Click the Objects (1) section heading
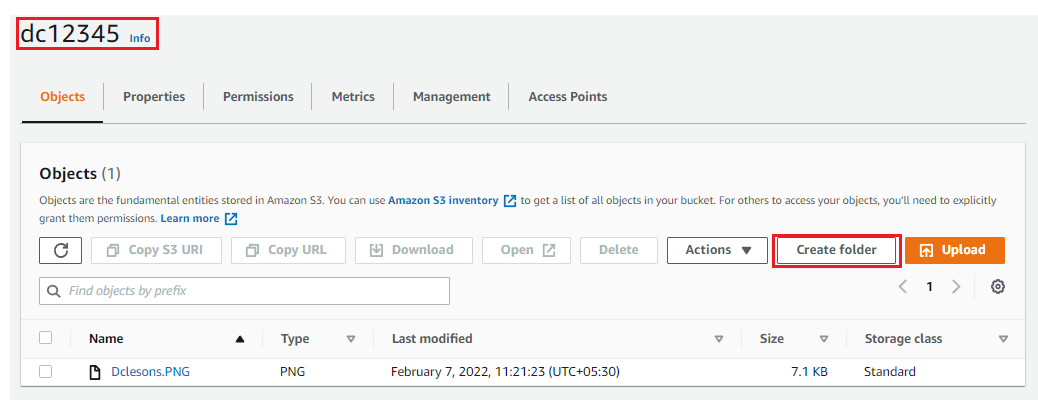Viewport: 1038px width, 400px height. click(80, 174)
